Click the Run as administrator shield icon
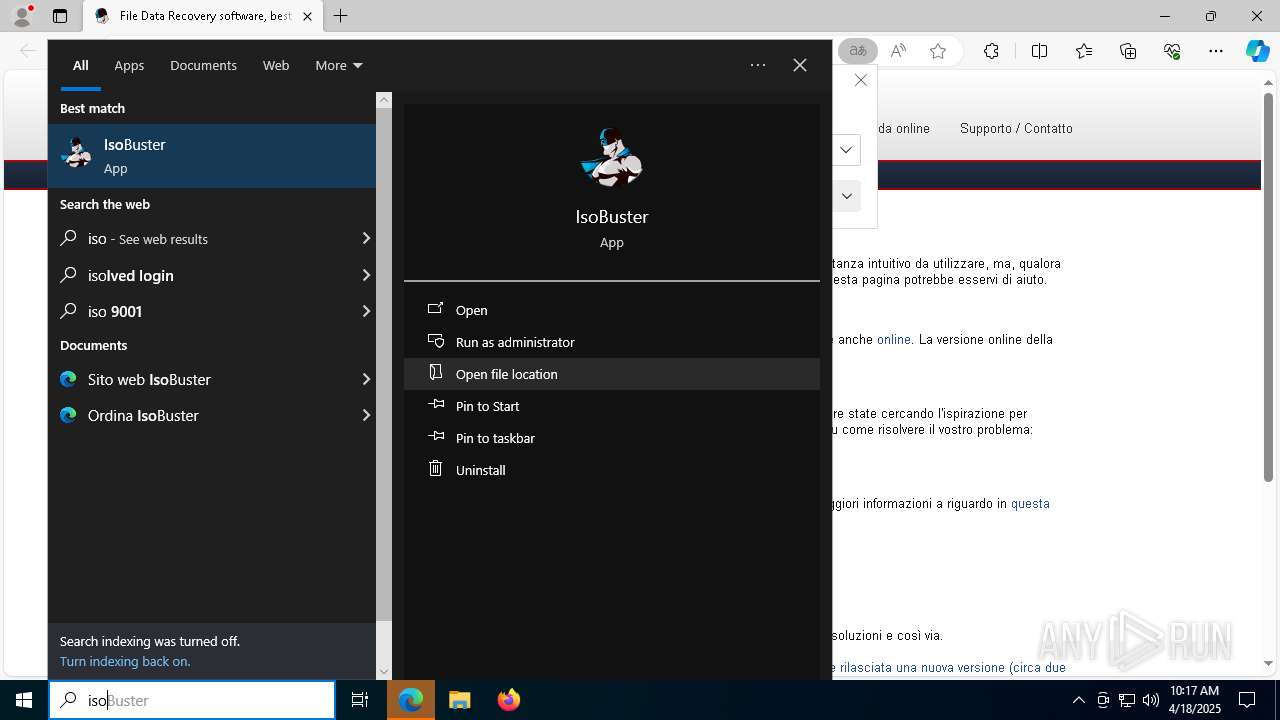Viewport: 1280px width, 720px height. coord(435,341)
